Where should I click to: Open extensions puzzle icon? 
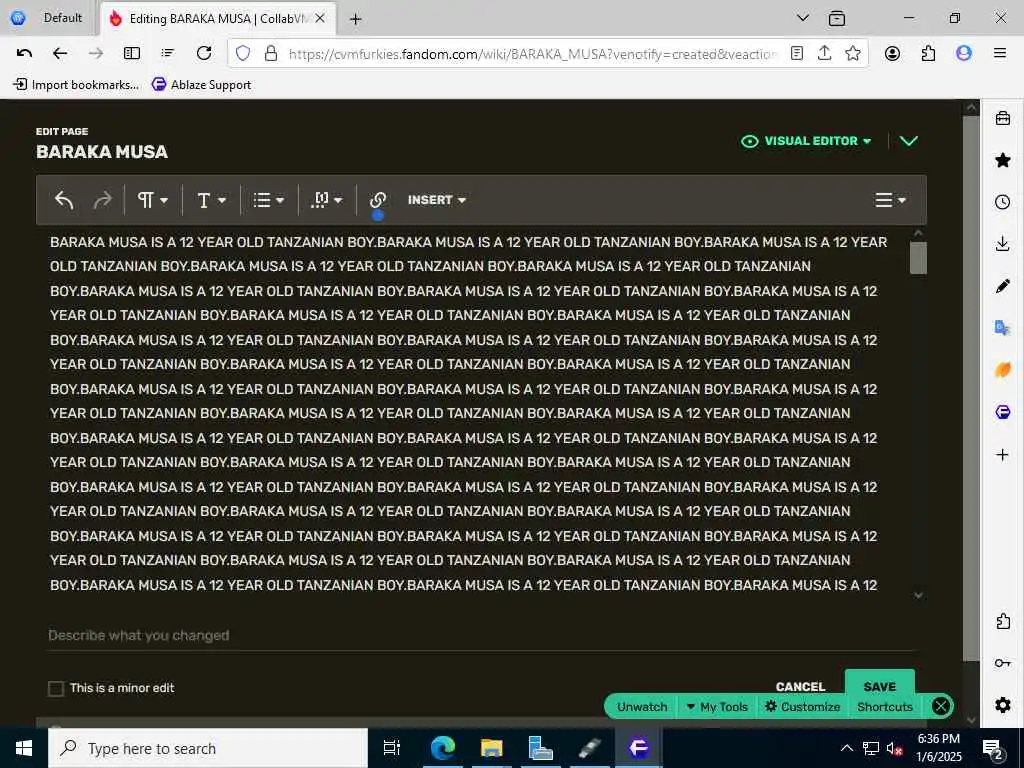point(928,54)
